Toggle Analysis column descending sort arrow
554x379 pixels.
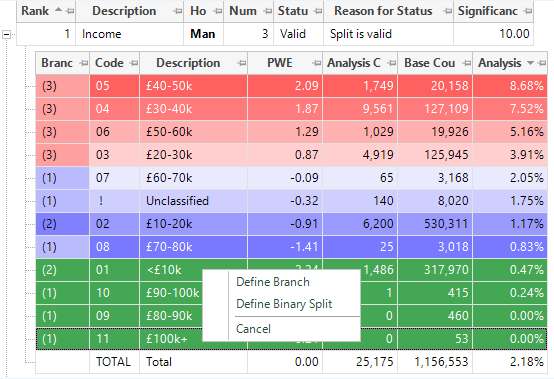530,63
